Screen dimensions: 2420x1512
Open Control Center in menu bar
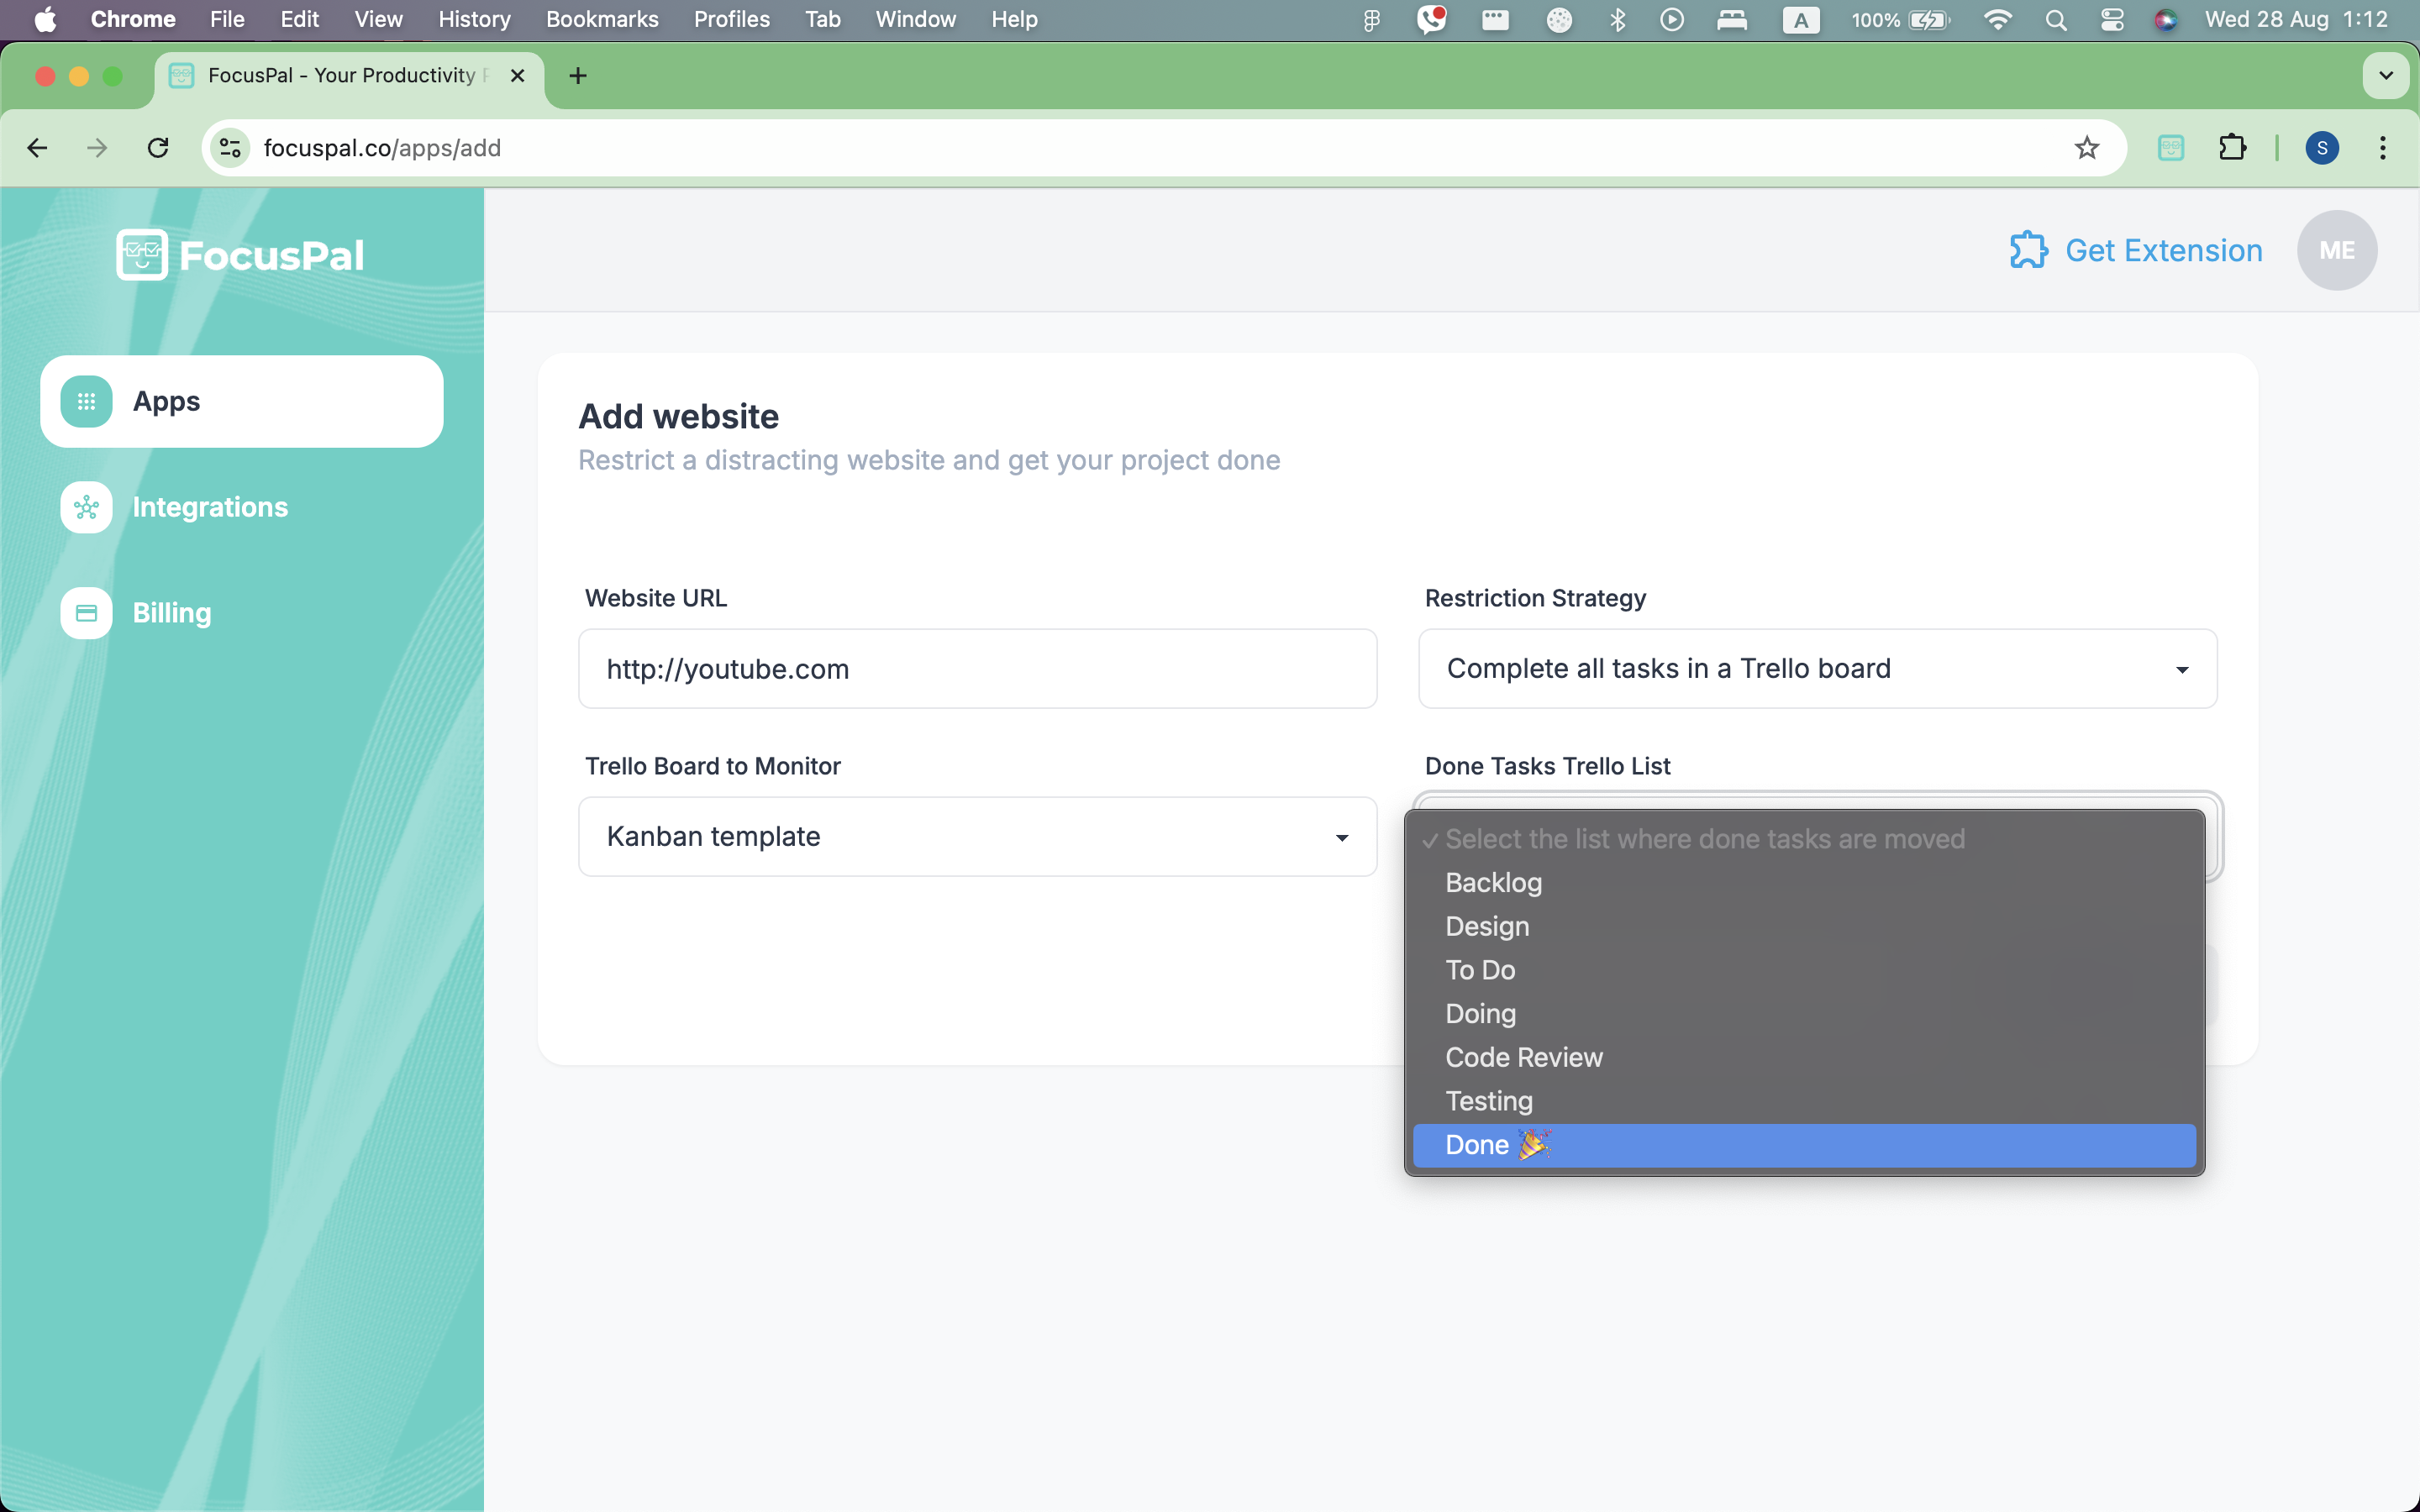[x=2112, y=19]
